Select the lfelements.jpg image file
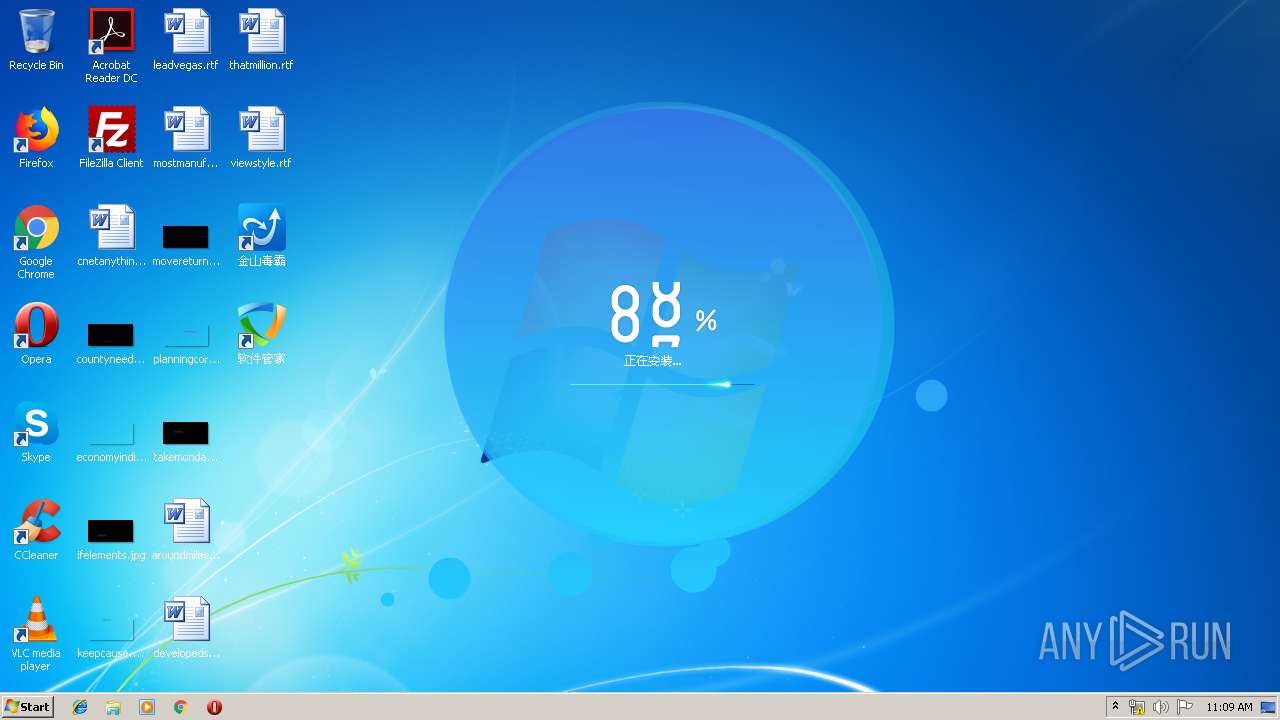The width and height of the screenshot is (1280, 720). (x=111, y=538)
